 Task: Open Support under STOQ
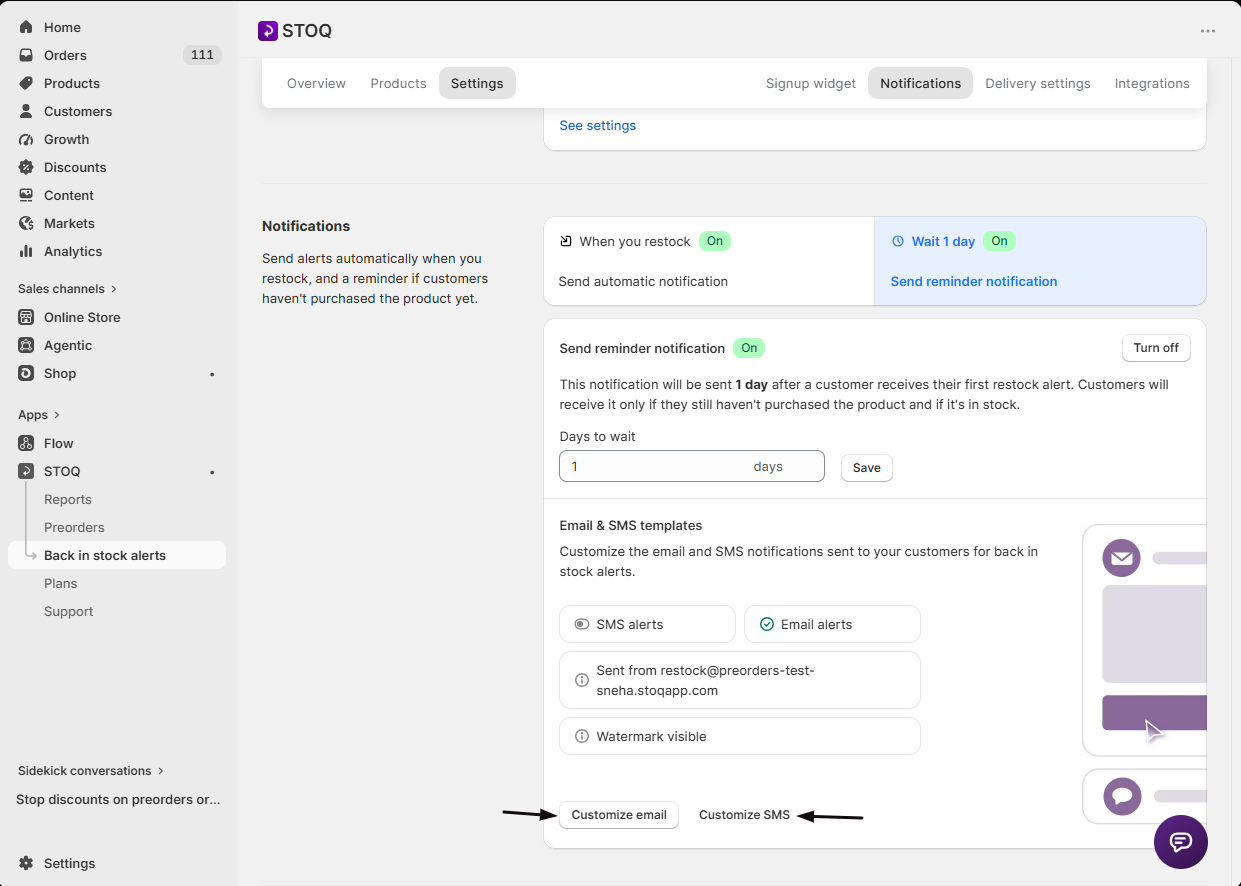coord(69,611)
